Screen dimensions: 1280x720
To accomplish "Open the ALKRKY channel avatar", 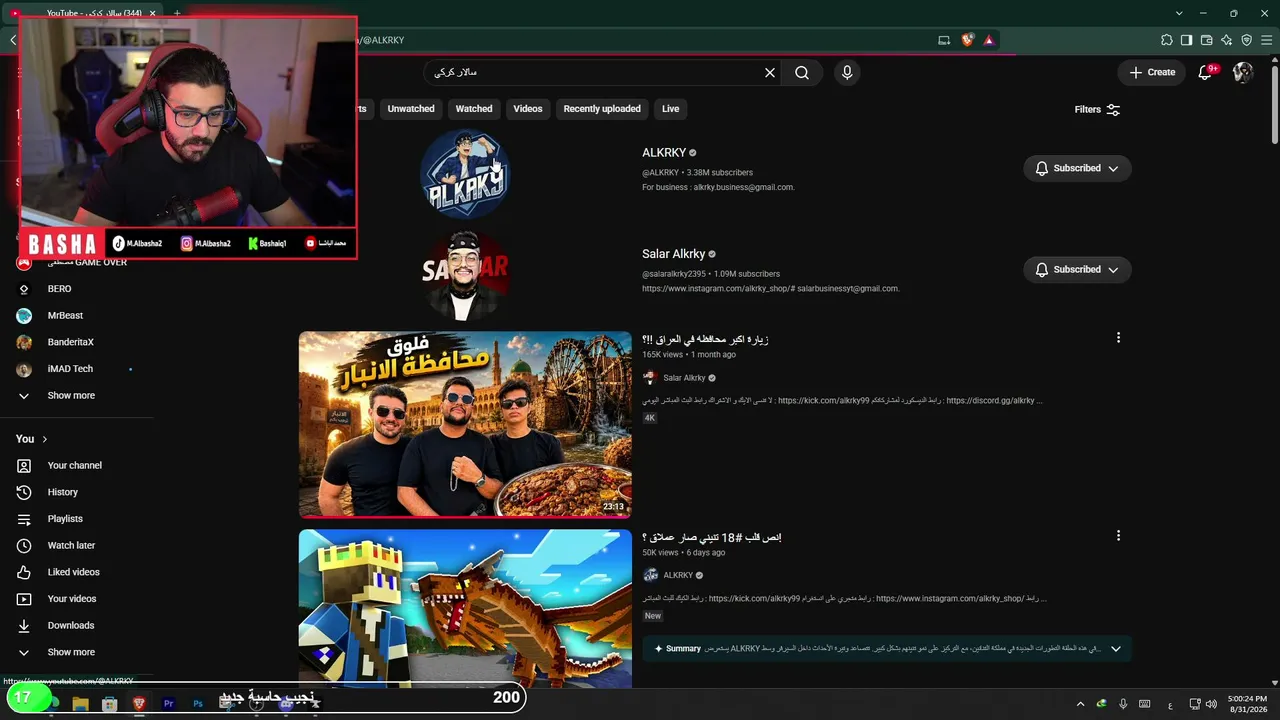I will pos(465,174).
